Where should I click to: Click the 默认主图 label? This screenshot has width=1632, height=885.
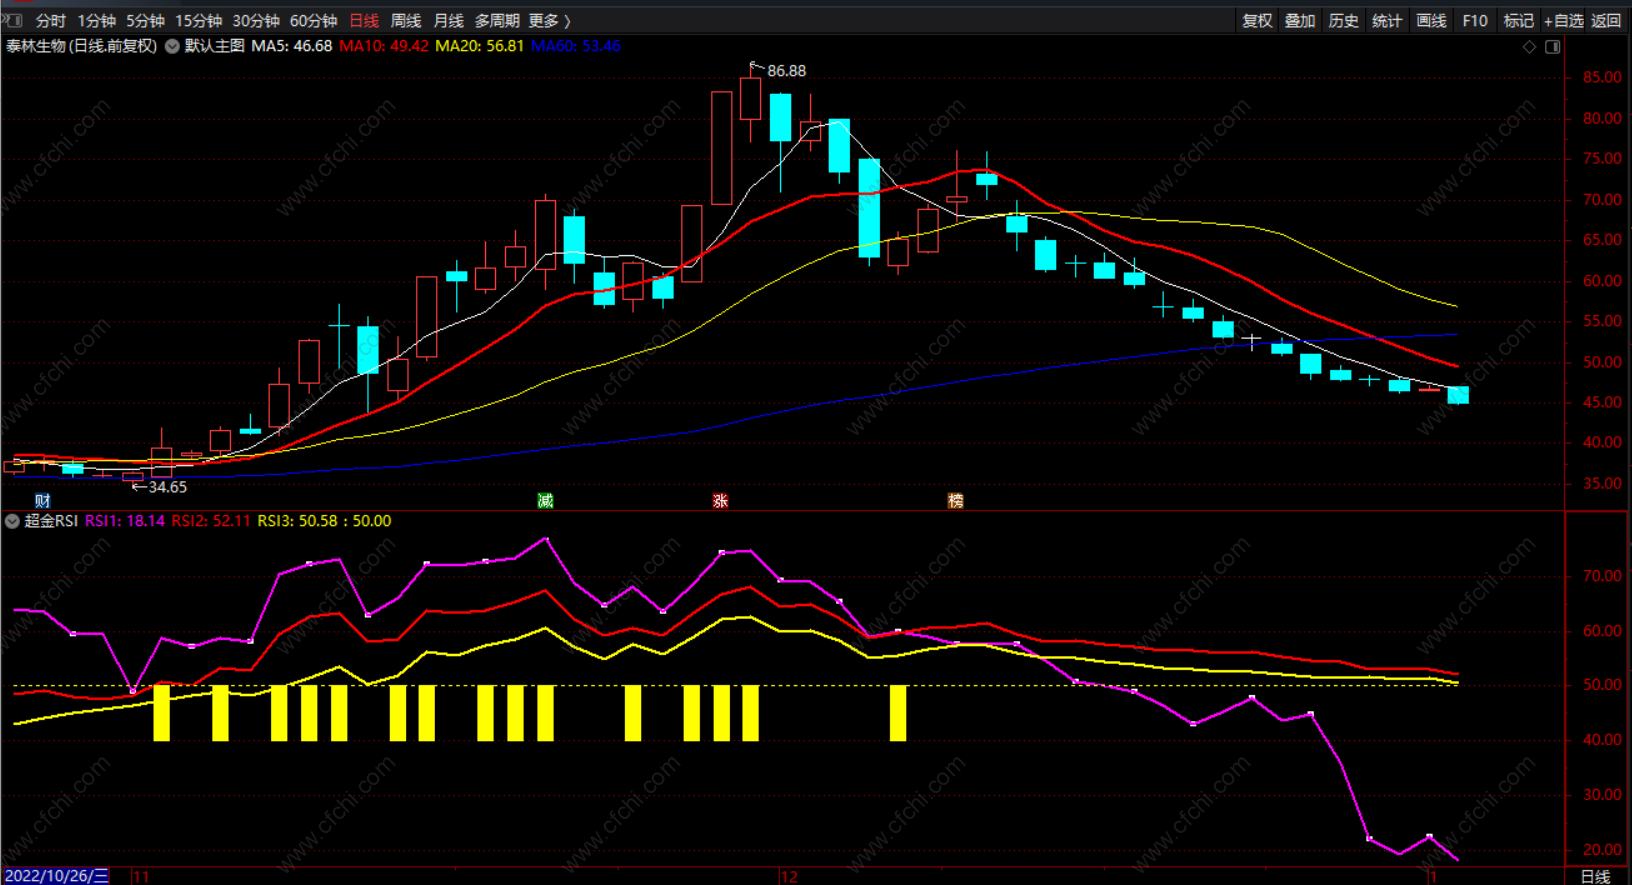(215, 46)
